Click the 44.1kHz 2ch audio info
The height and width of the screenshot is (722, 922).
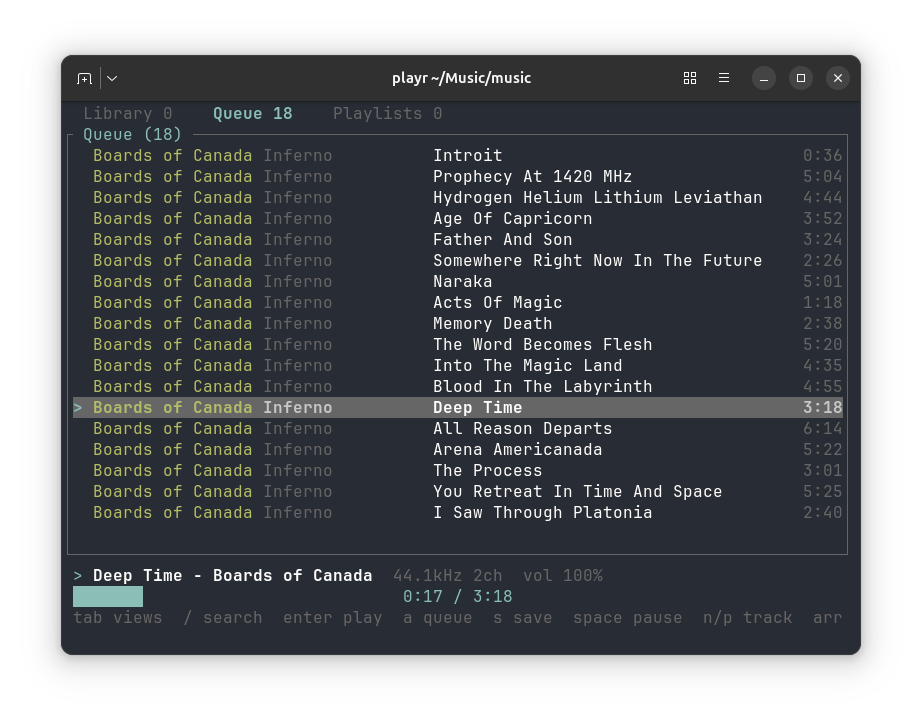[x=447, y=576]
